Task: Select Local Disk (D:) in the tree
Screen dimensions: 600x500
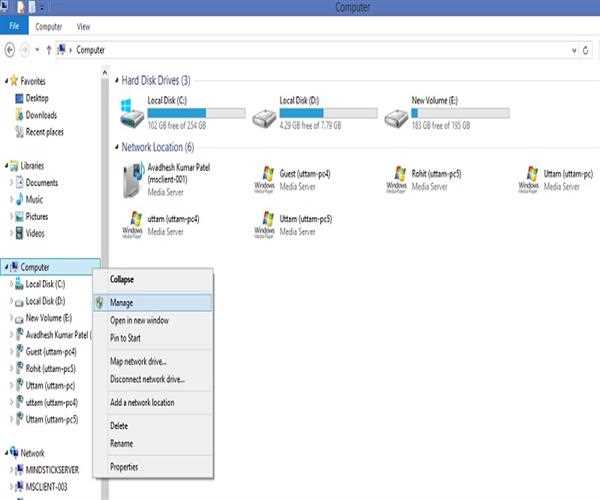Action: point(45,301)
